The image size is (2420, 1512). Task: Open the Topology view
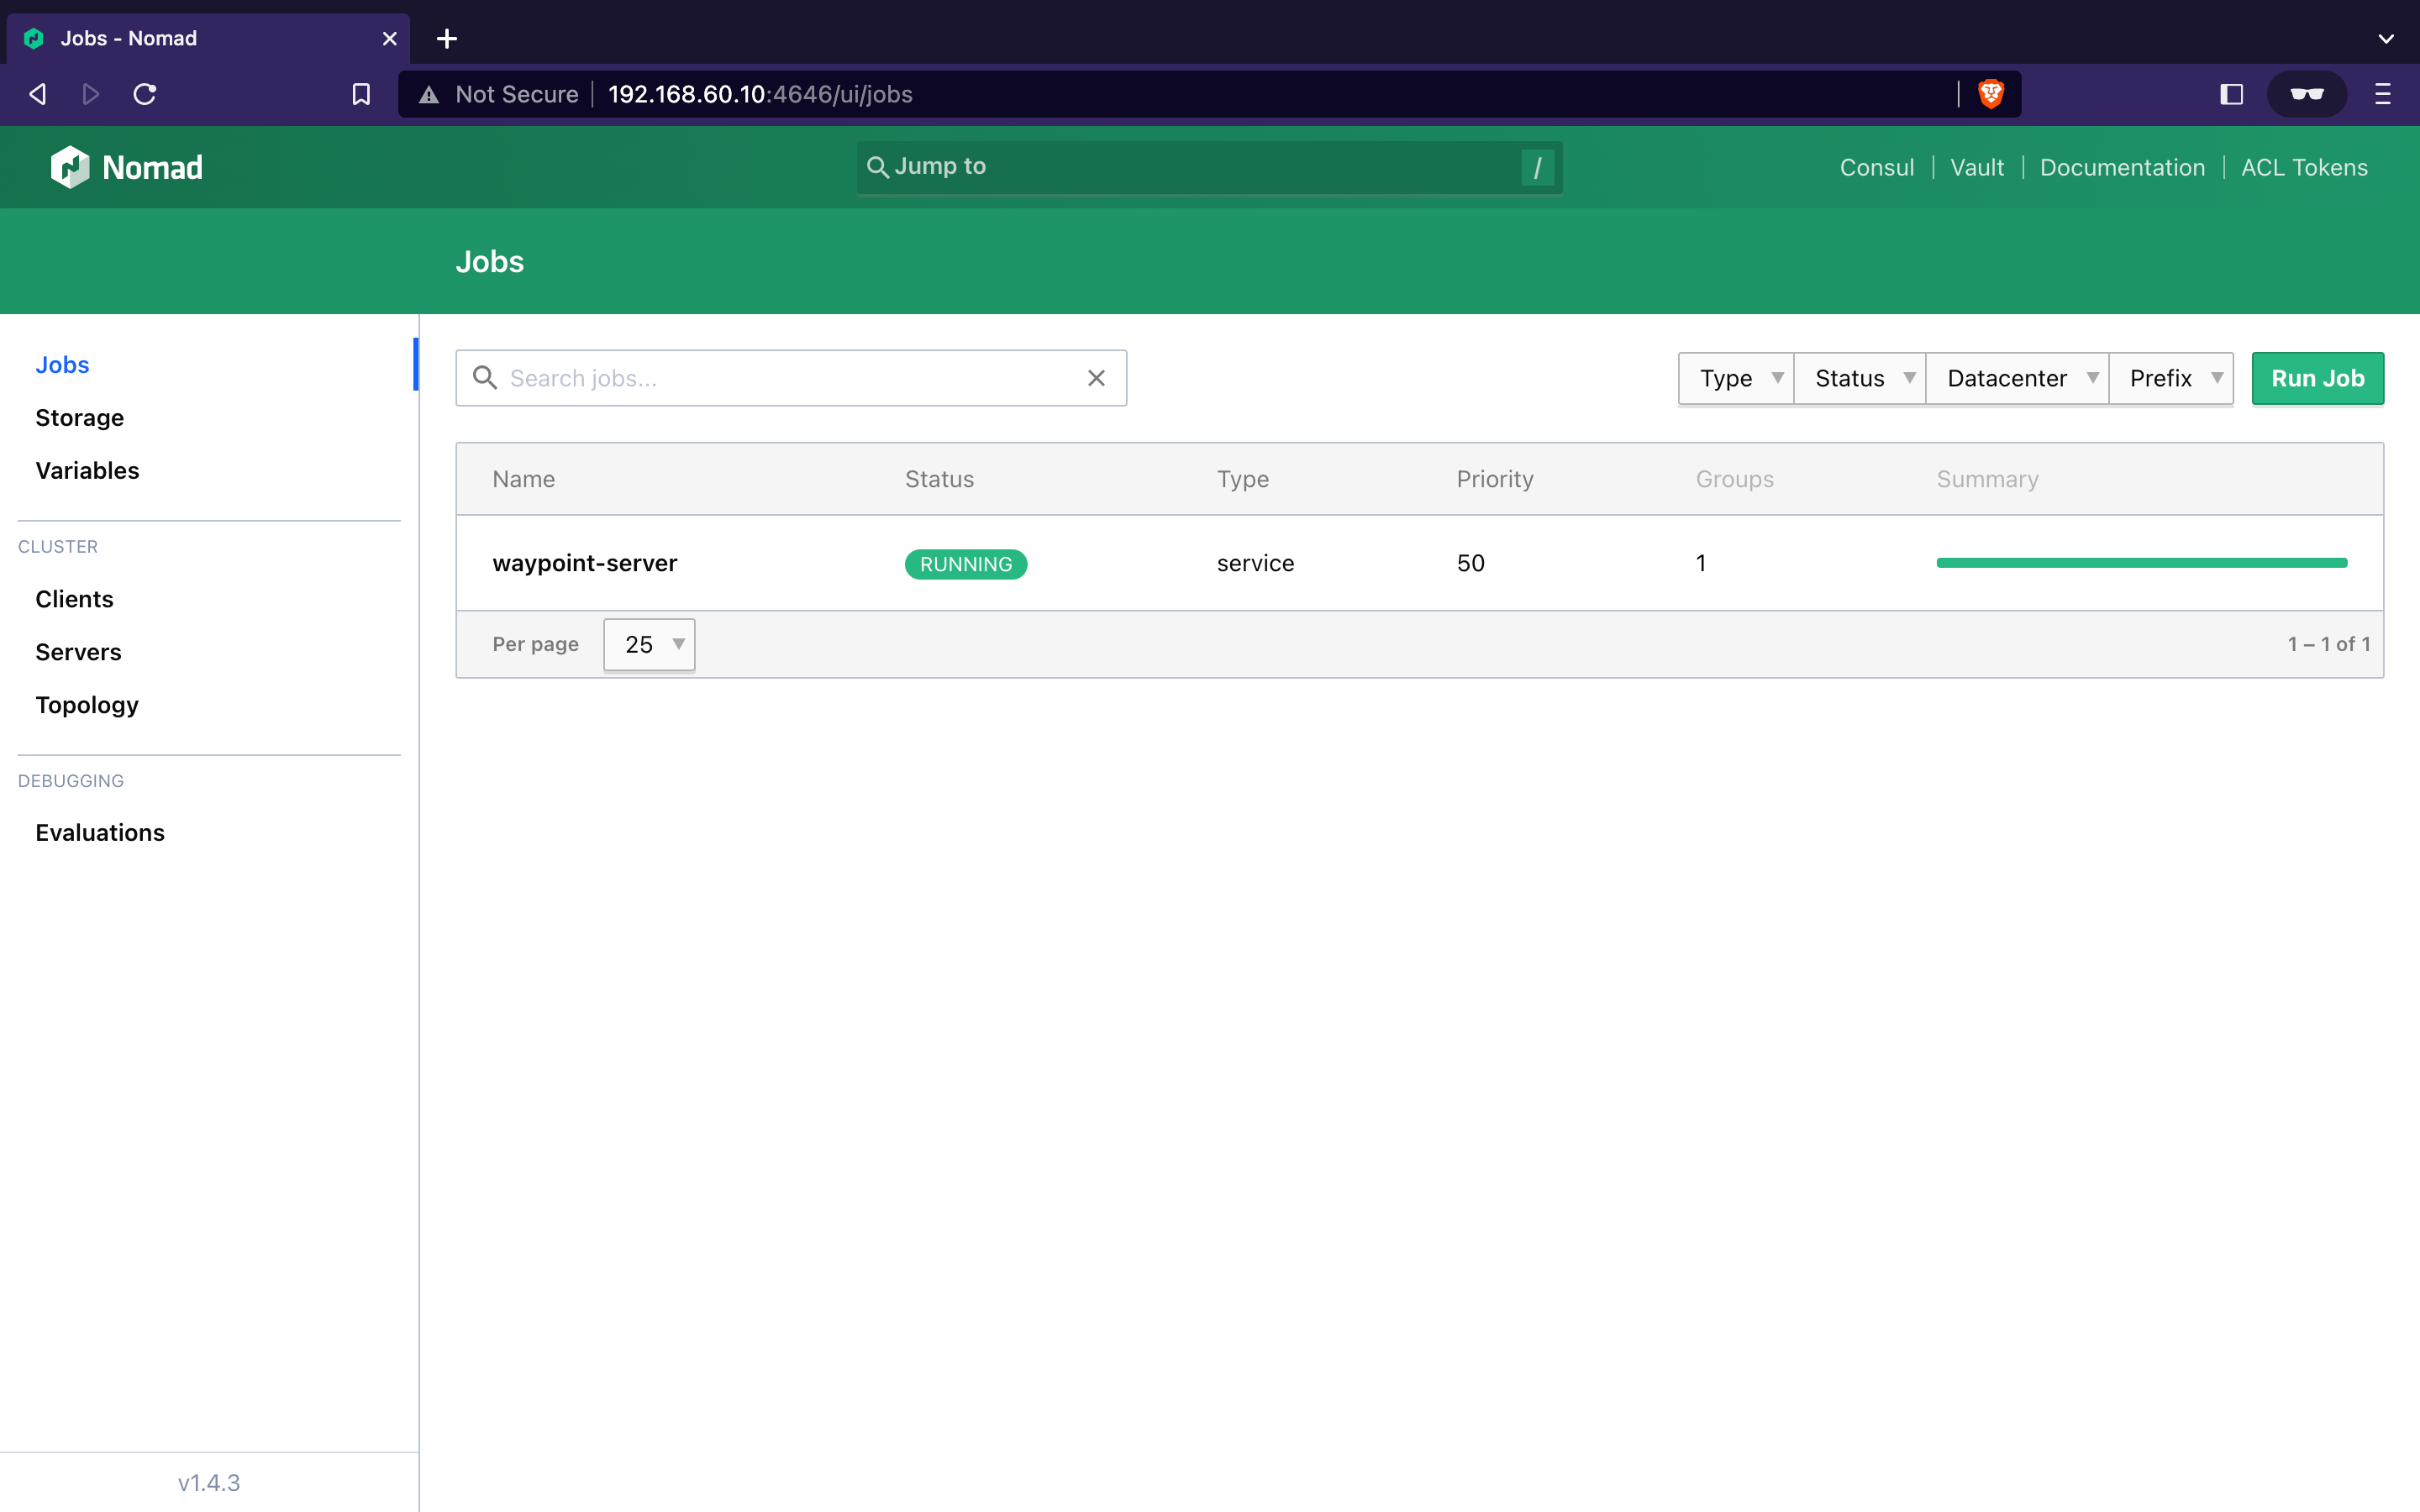pos(87,705)
